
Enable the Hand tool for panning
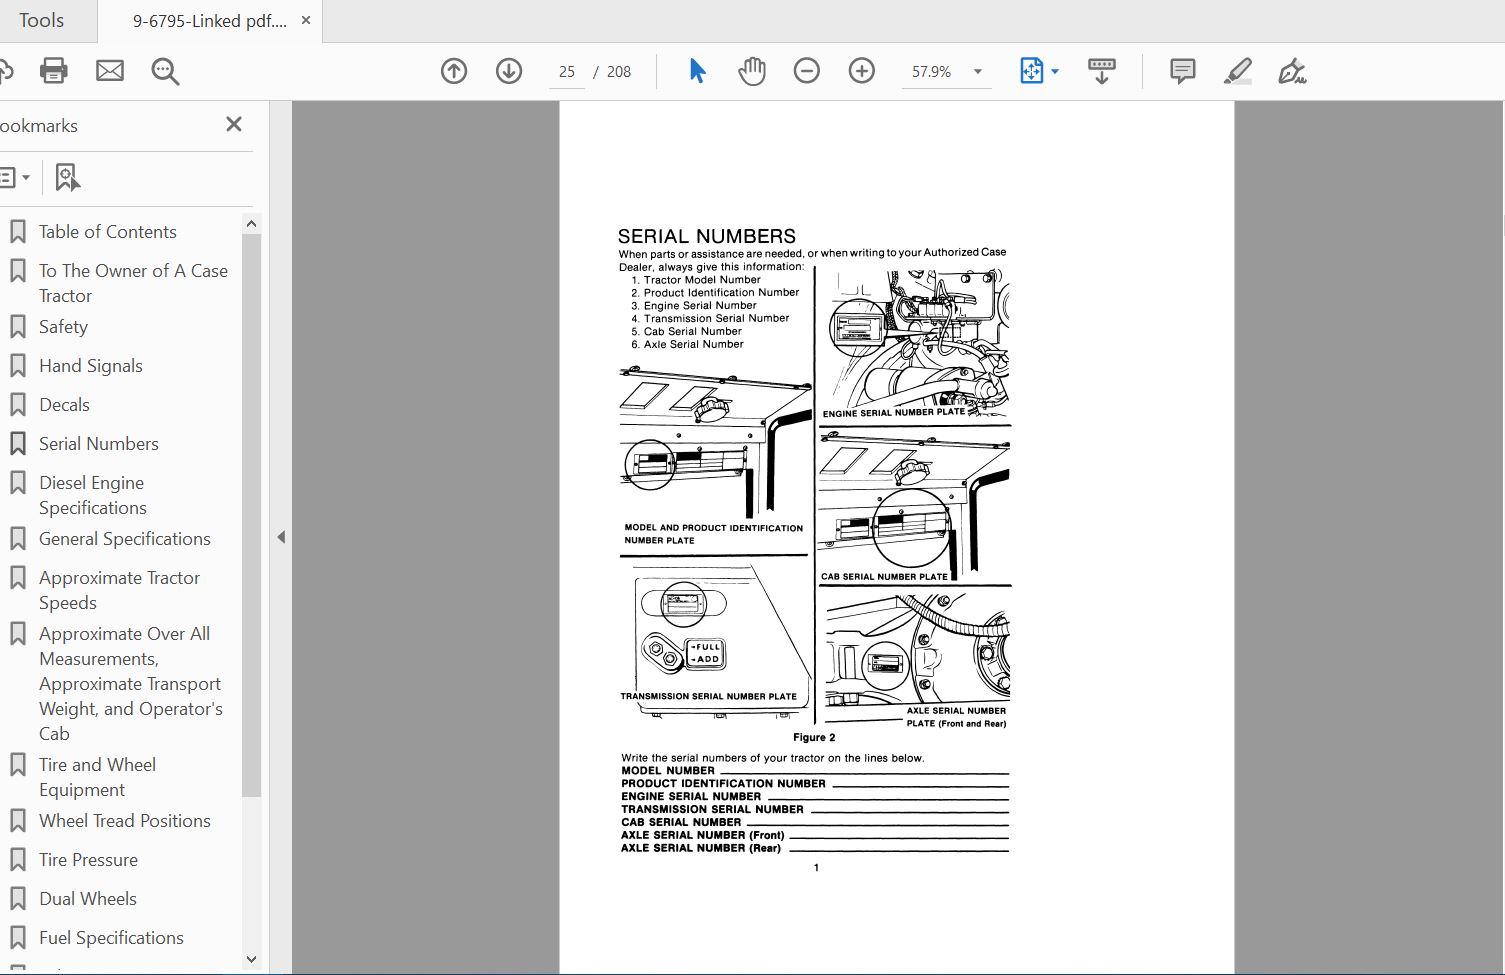coord(751,70)
